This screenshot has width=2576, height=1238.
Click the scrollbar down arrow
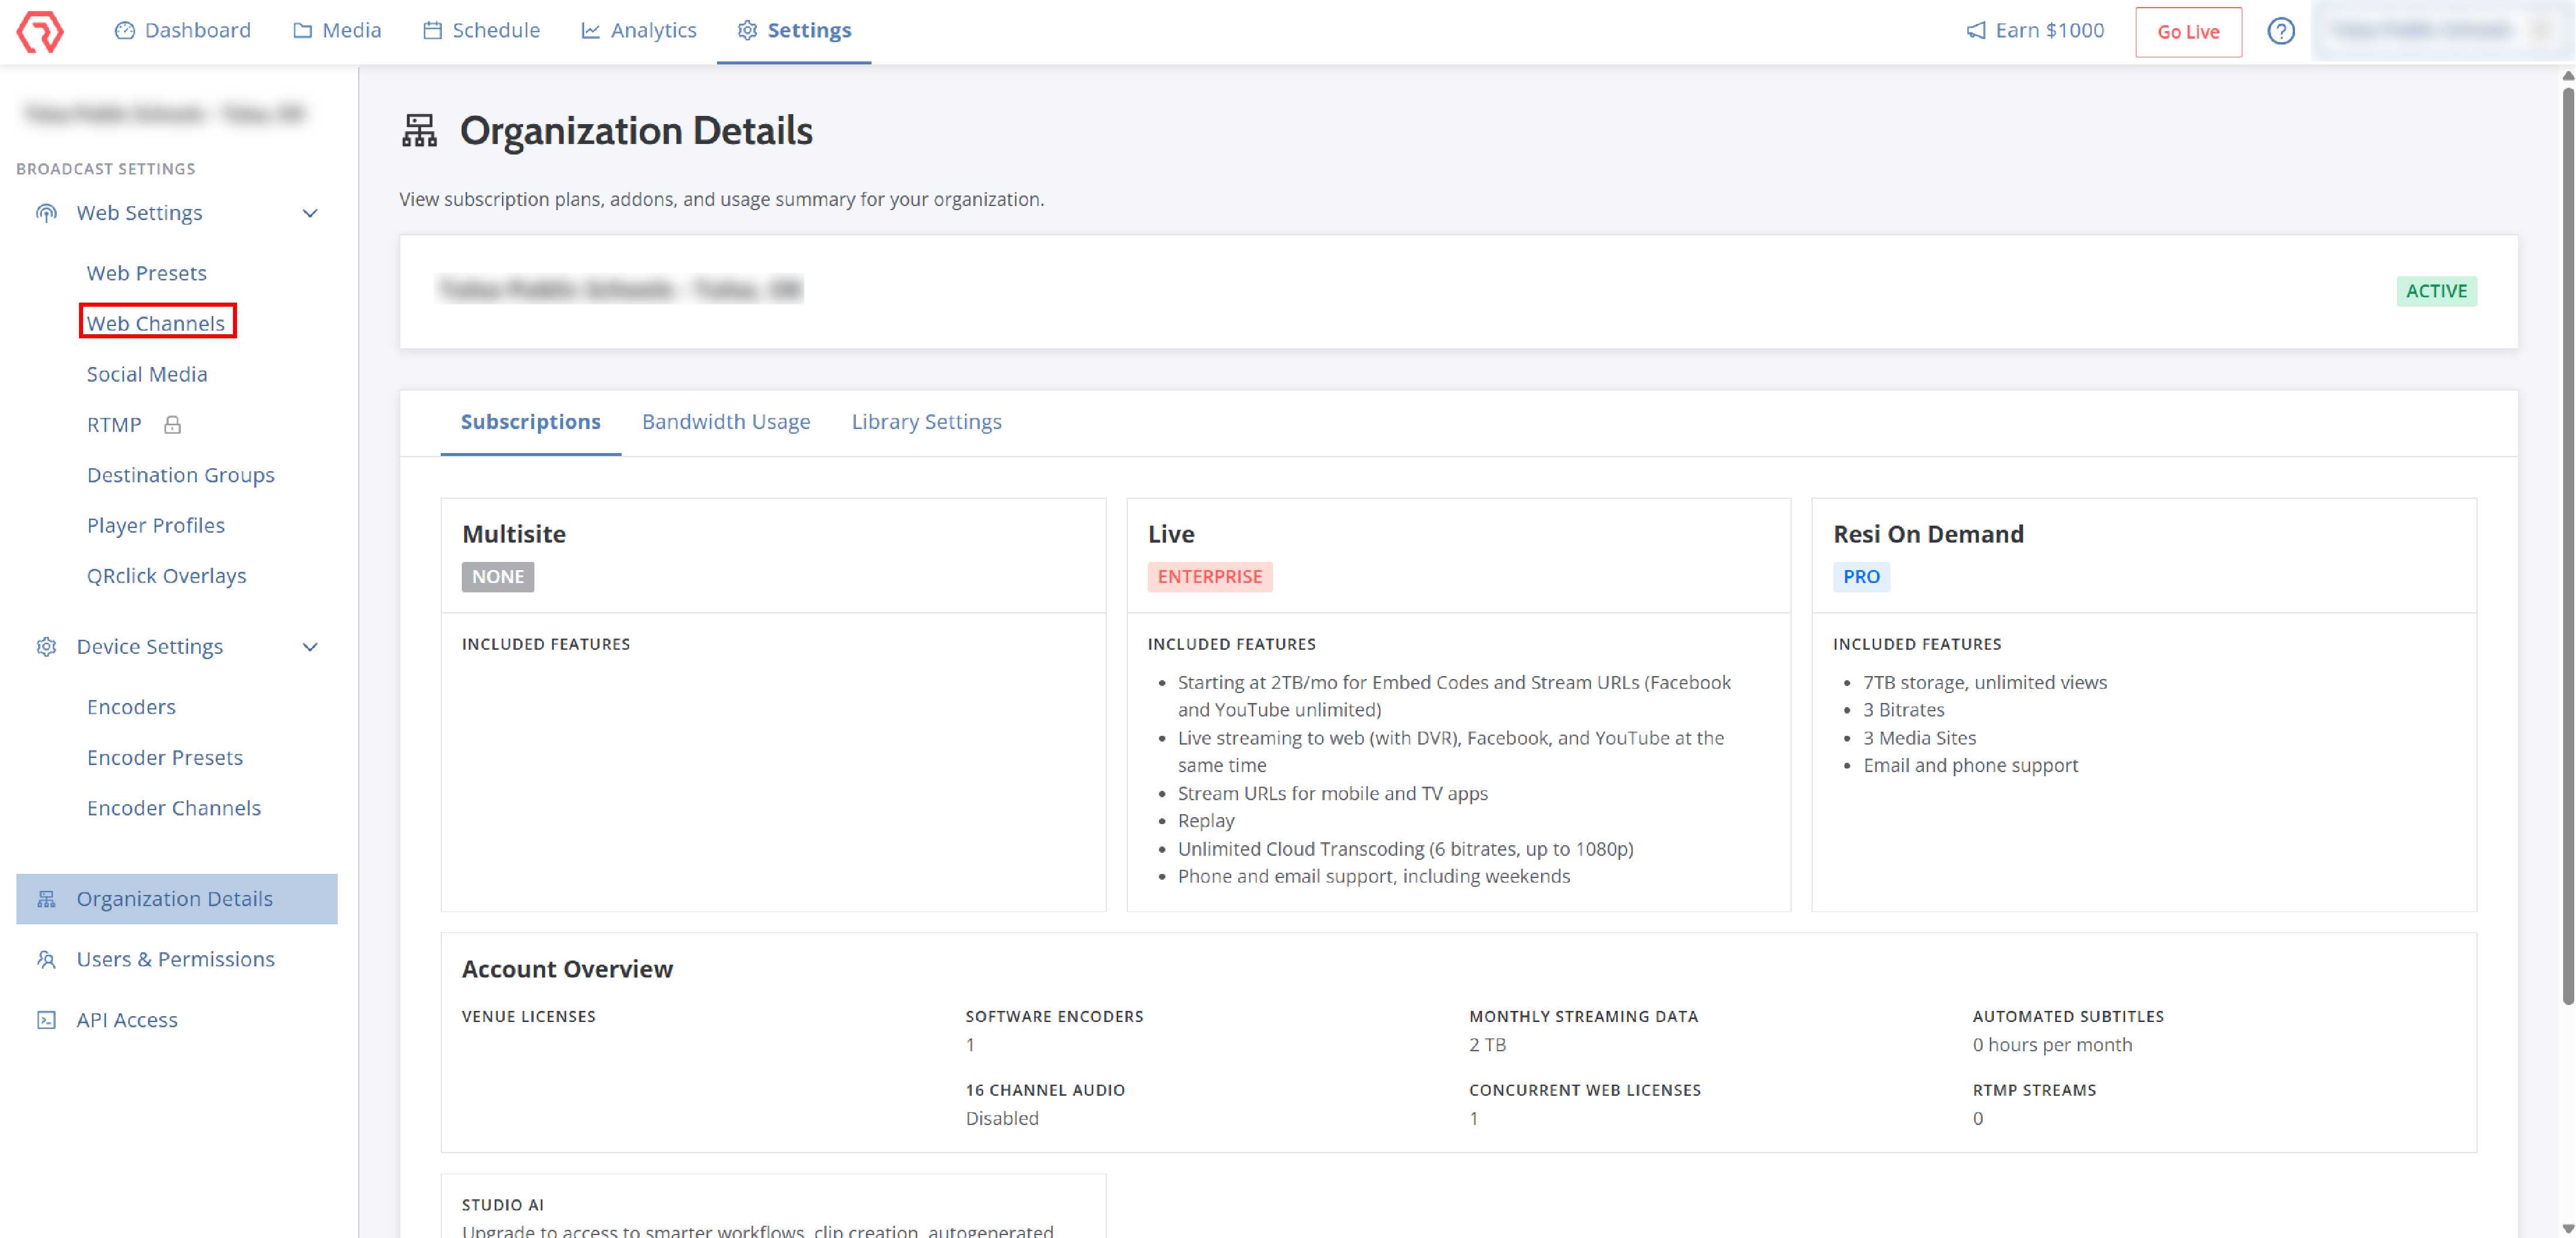tap(2567, 1228)
